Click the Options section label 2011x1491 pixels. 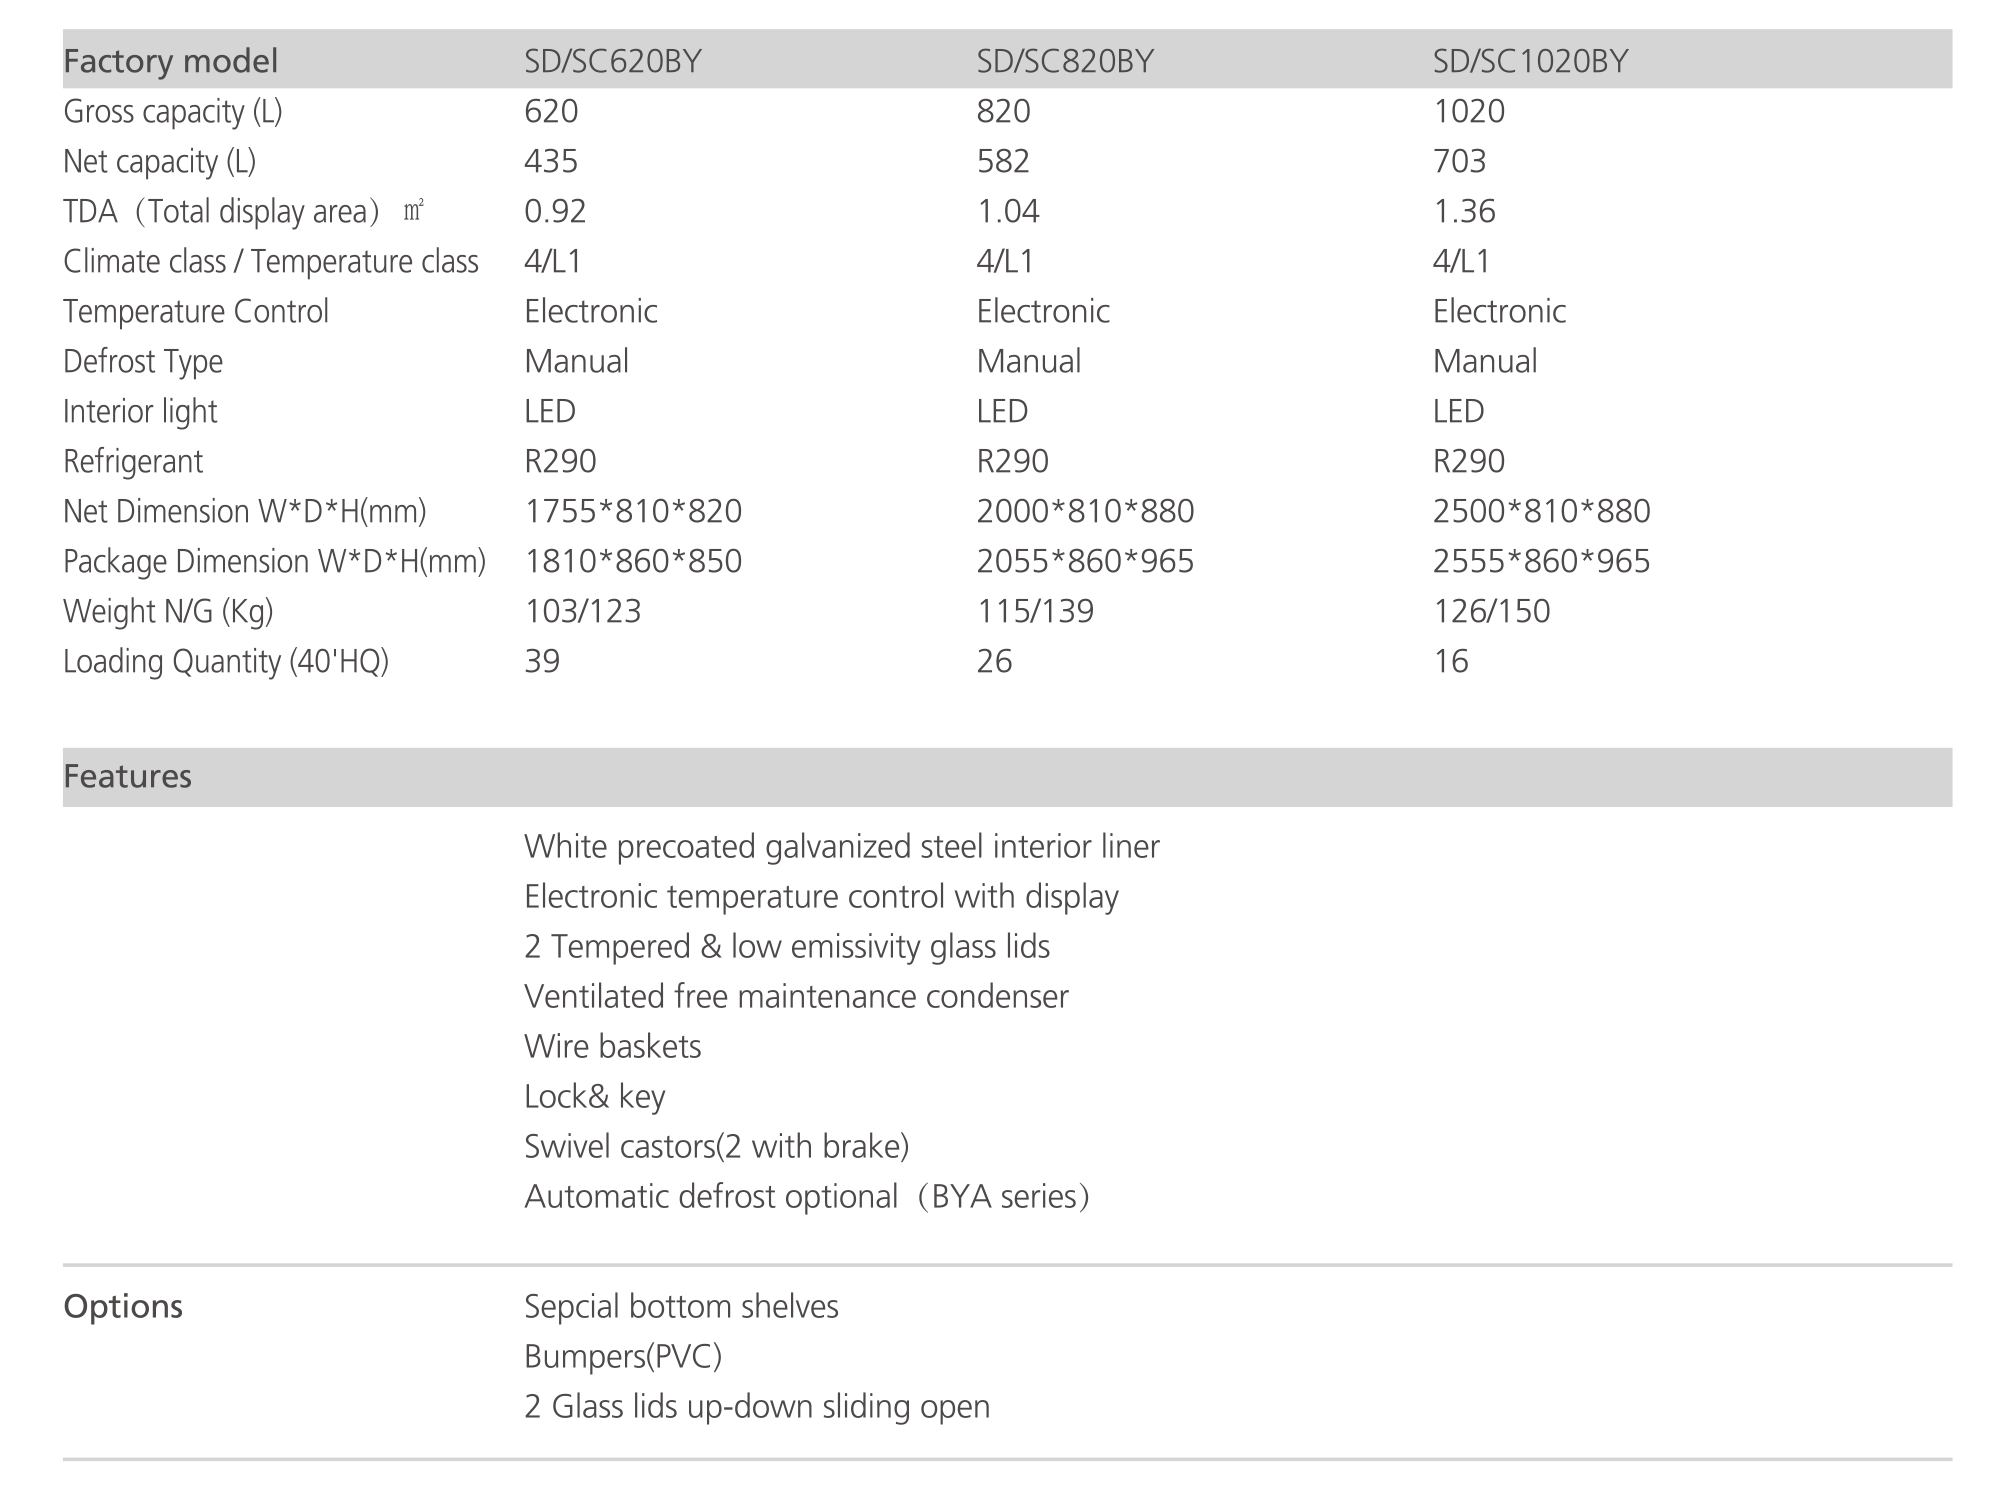click(x=122, y=1306)
